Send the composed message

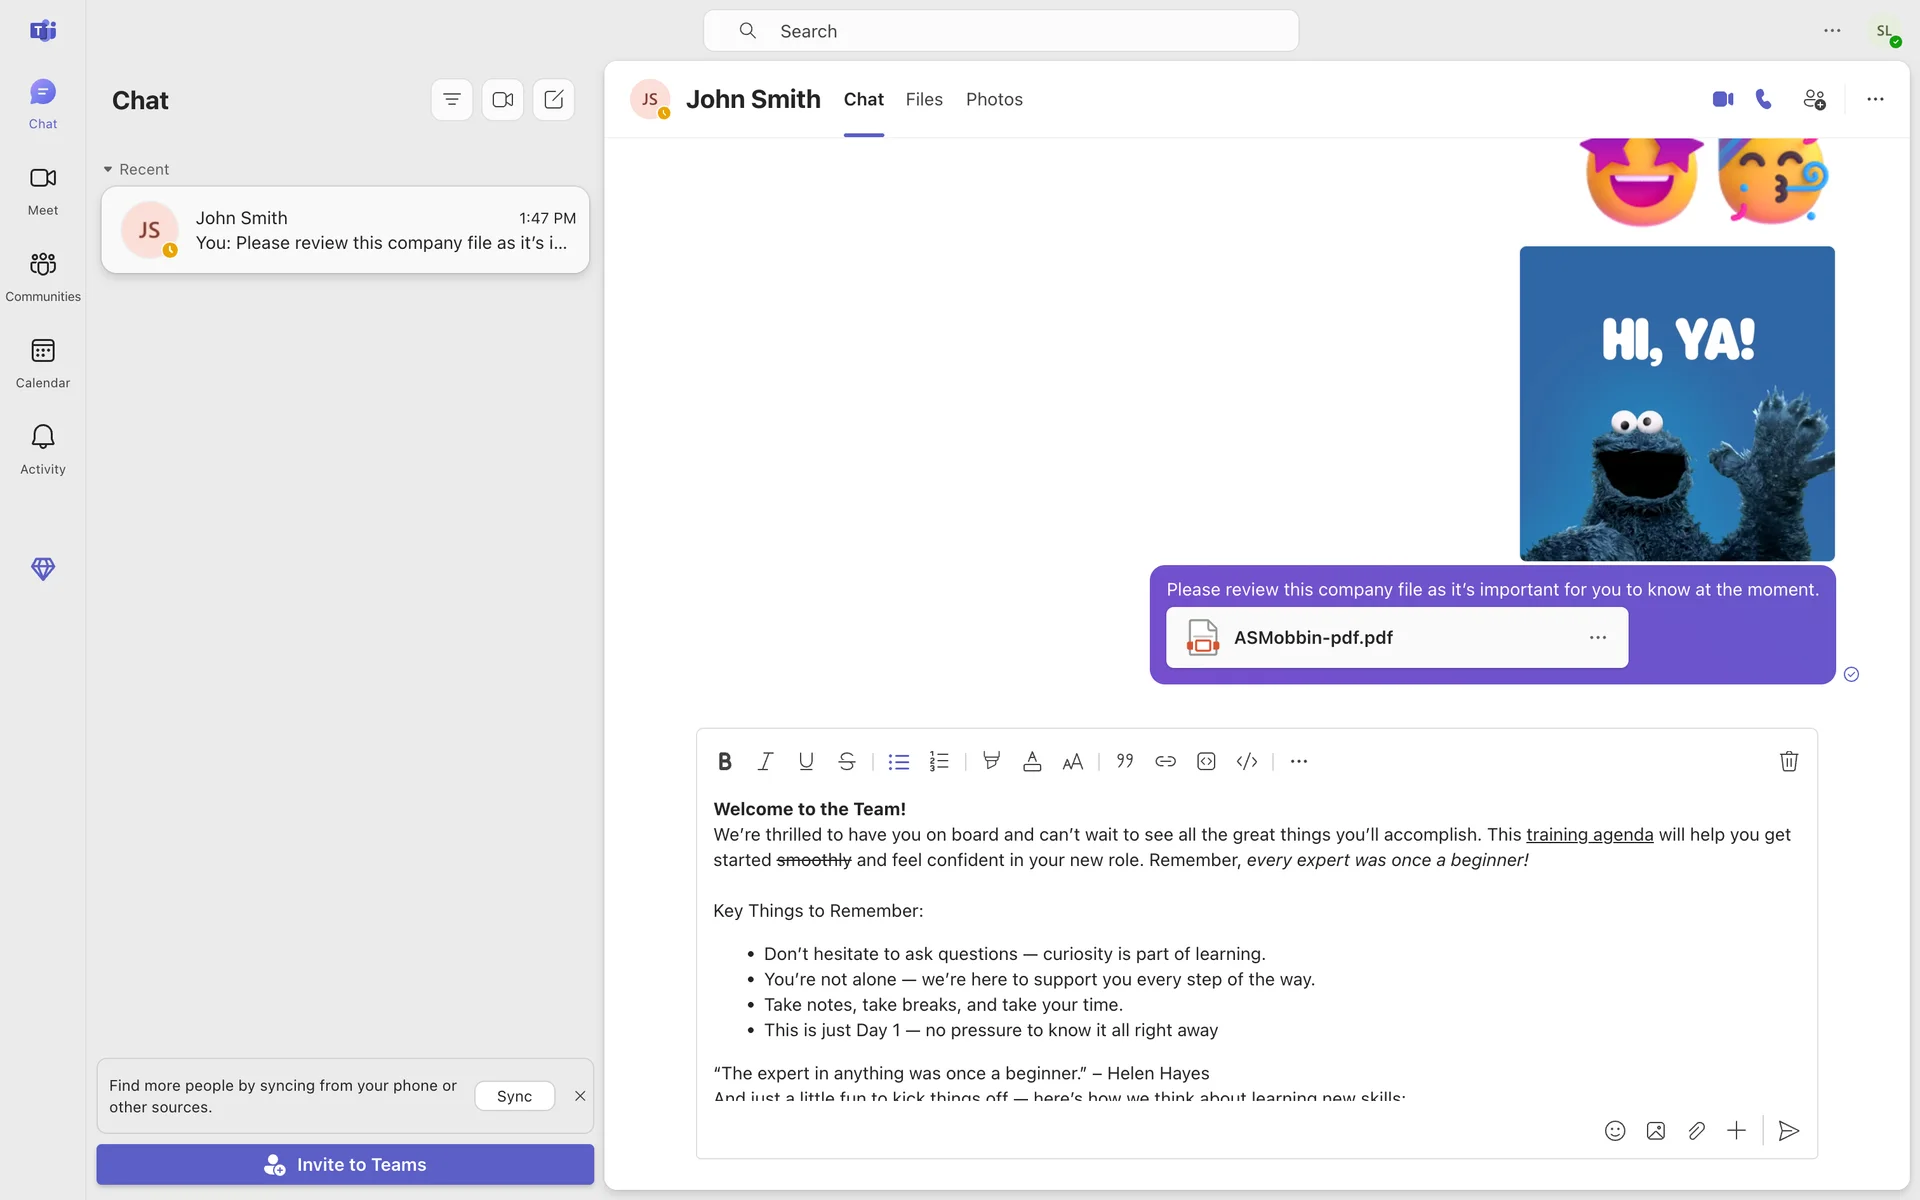coord(1789,1131)
